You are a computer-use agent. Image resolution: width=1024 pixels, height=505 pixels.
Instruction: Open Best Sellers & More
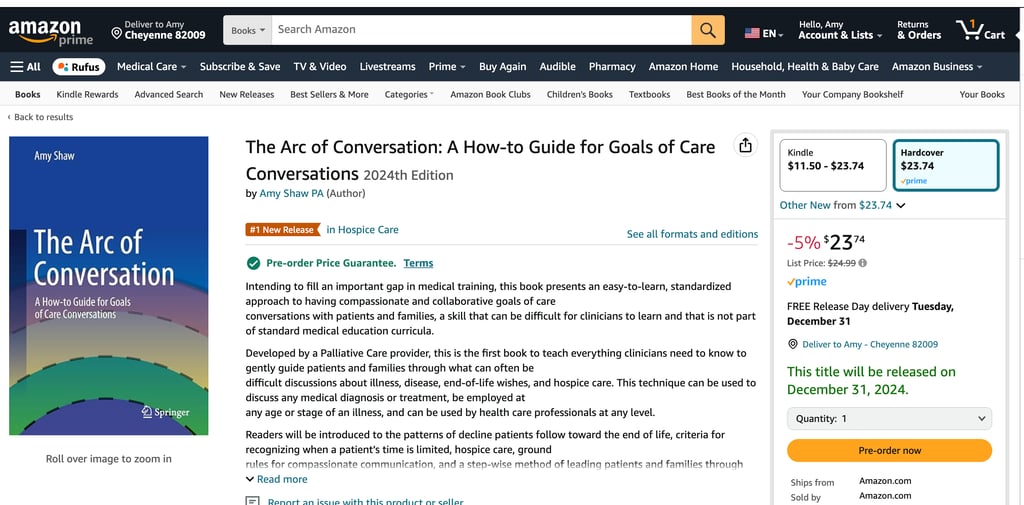click(x=329, y=94)
